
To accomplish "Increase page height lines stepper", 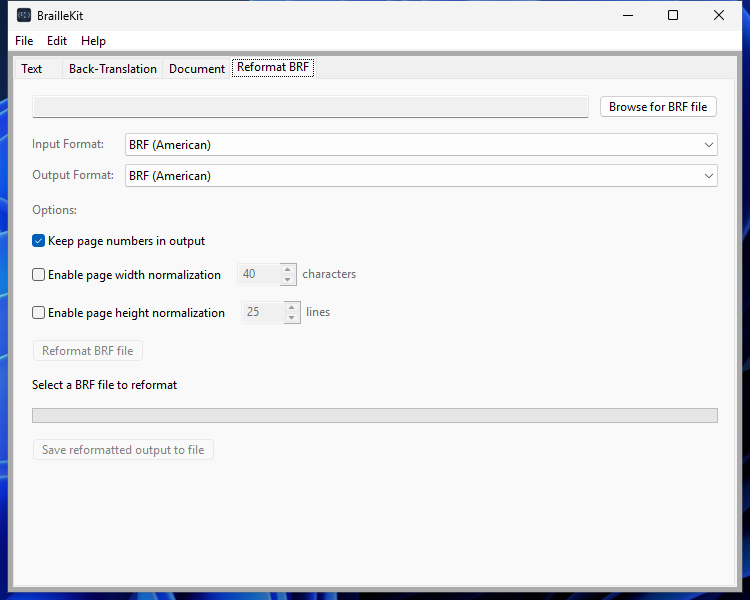I will coord(292,307).
